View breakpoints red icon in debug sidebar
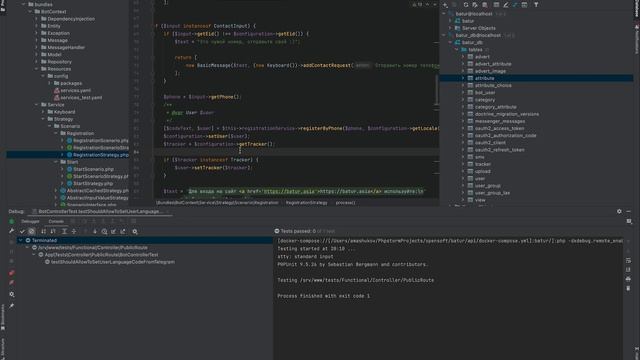 [11, 273]
